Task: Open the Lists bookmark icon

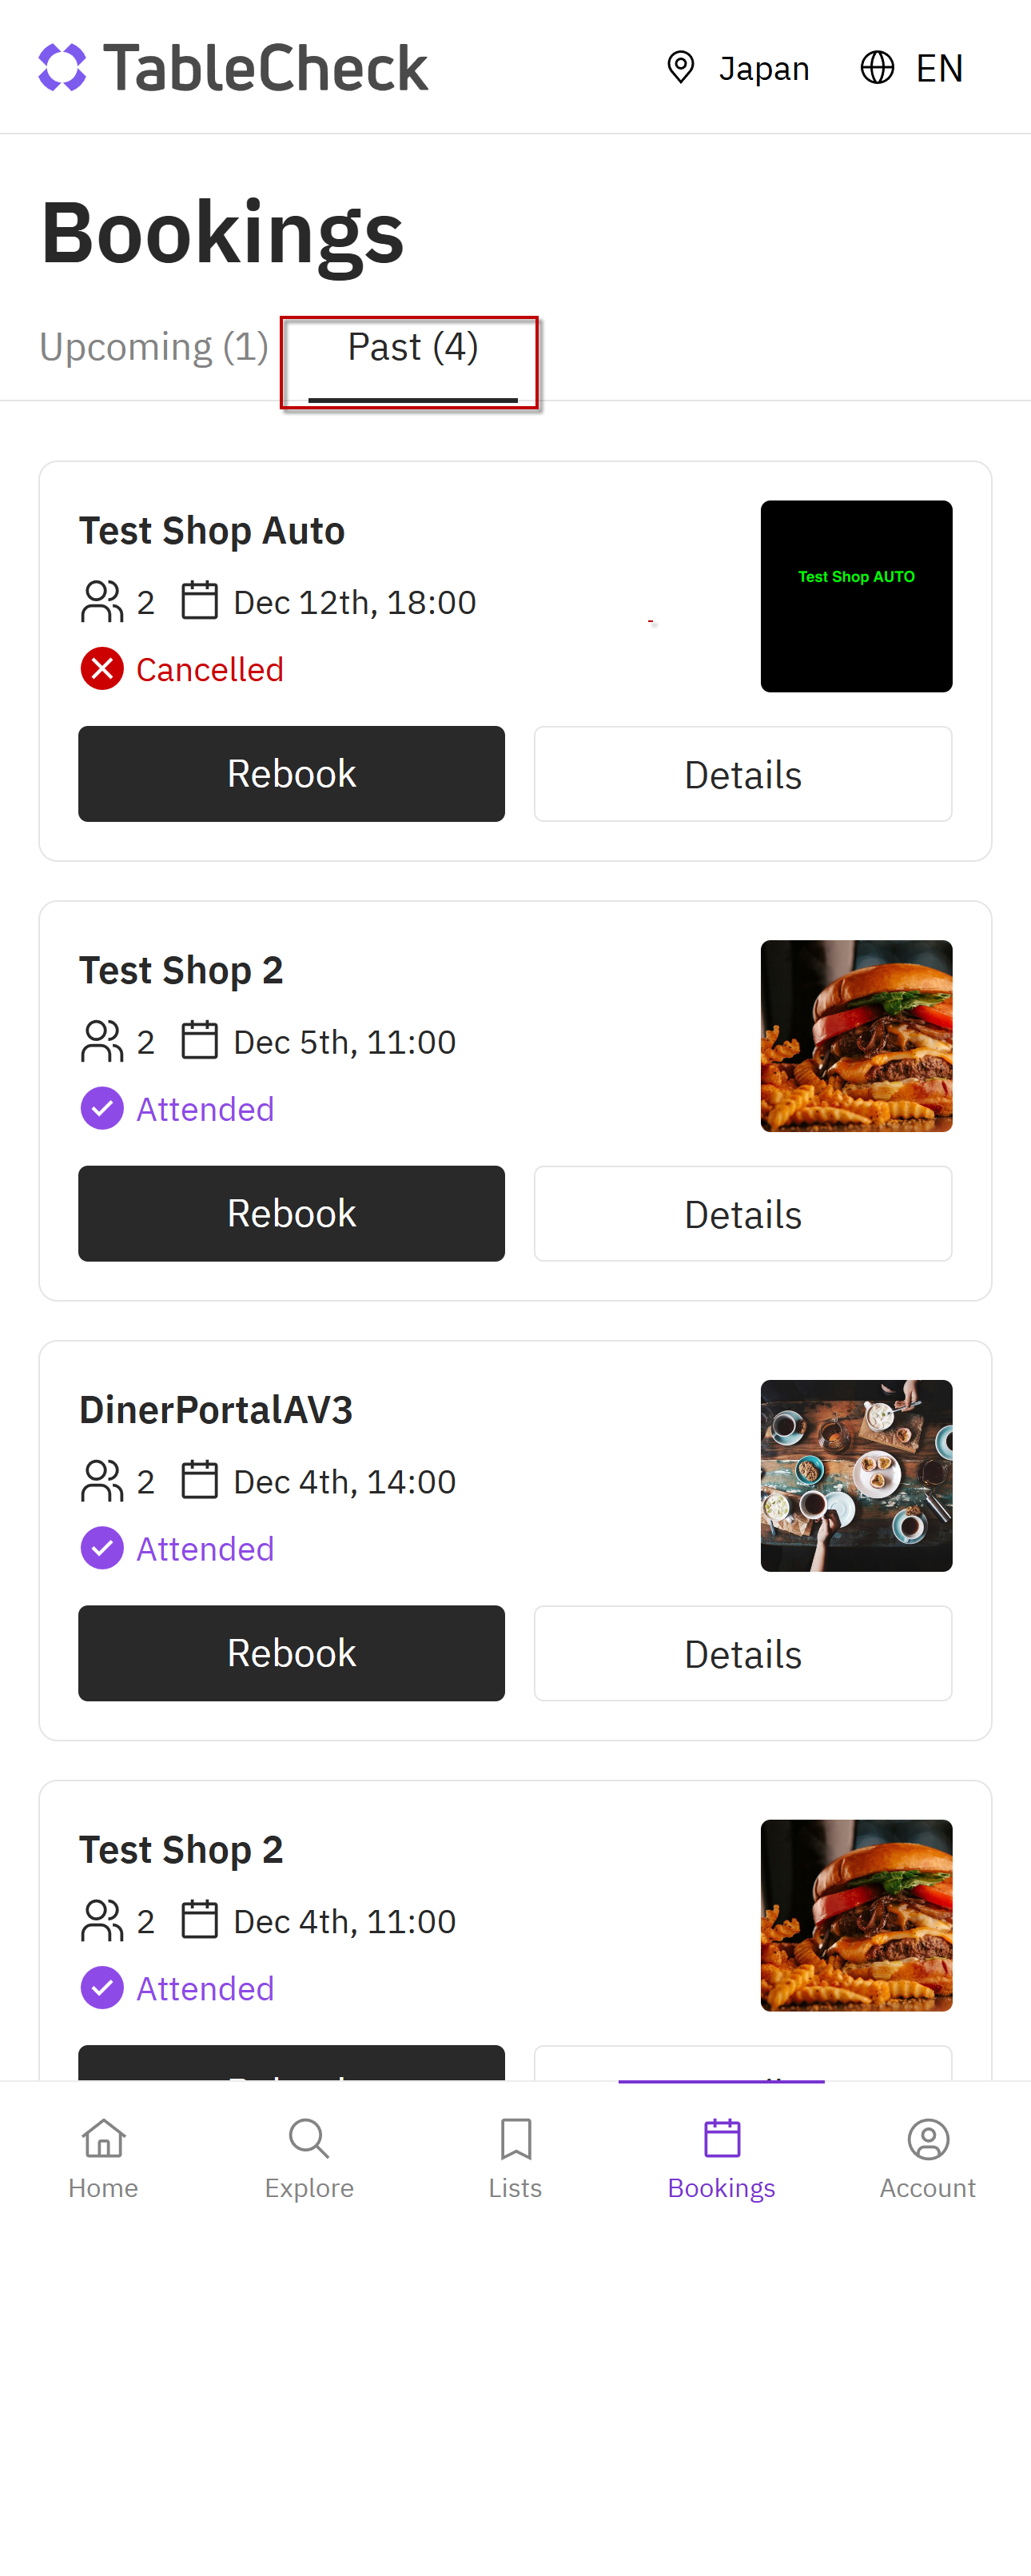Action: pos(516,2139)
